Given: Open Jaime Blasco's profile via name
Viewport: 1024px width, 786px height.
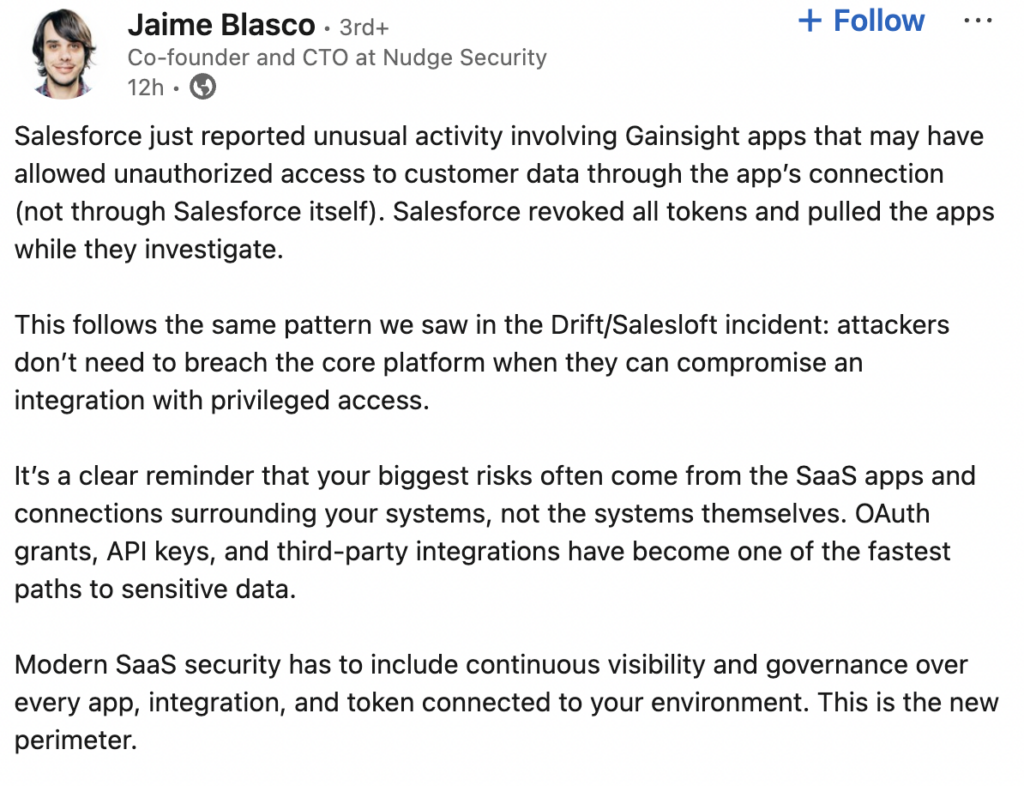Looking at the screenshot, I should coord(221,26).
